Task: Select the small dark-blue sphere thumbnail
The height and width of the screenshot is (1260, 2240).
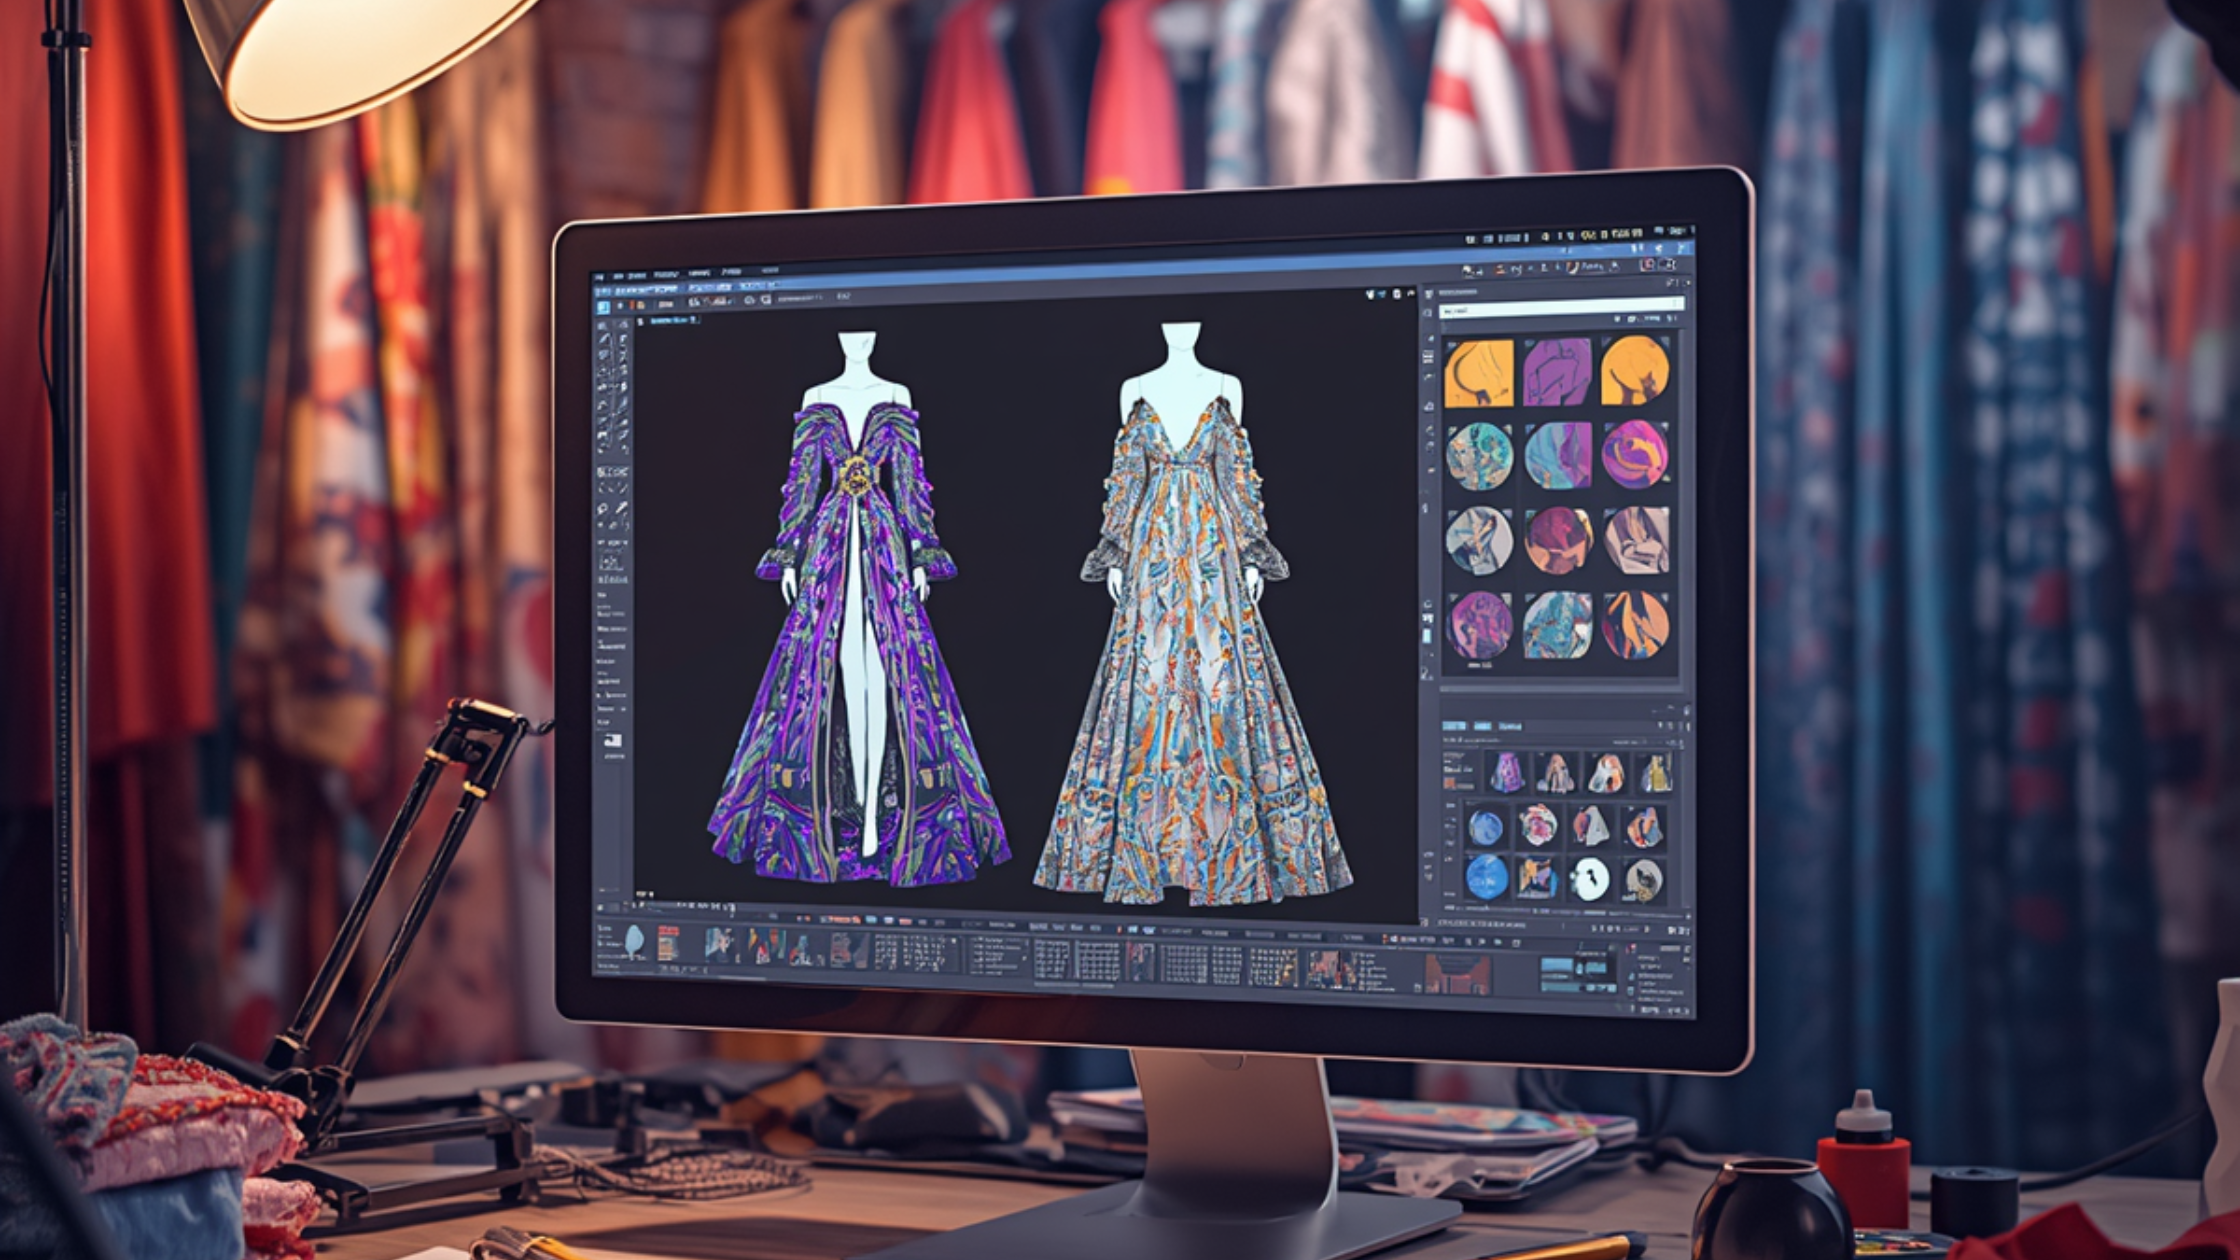Action: 1485,828
